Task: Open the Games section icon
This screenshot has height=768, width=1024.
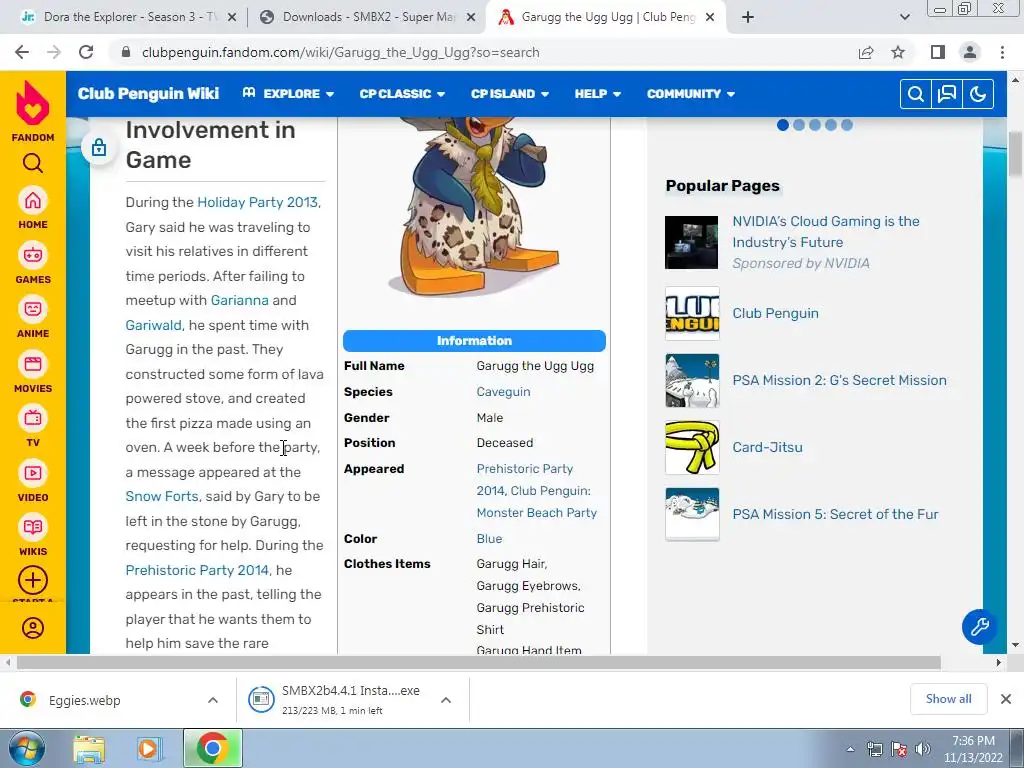Action: pyautogui.click(x=33, y=255)
